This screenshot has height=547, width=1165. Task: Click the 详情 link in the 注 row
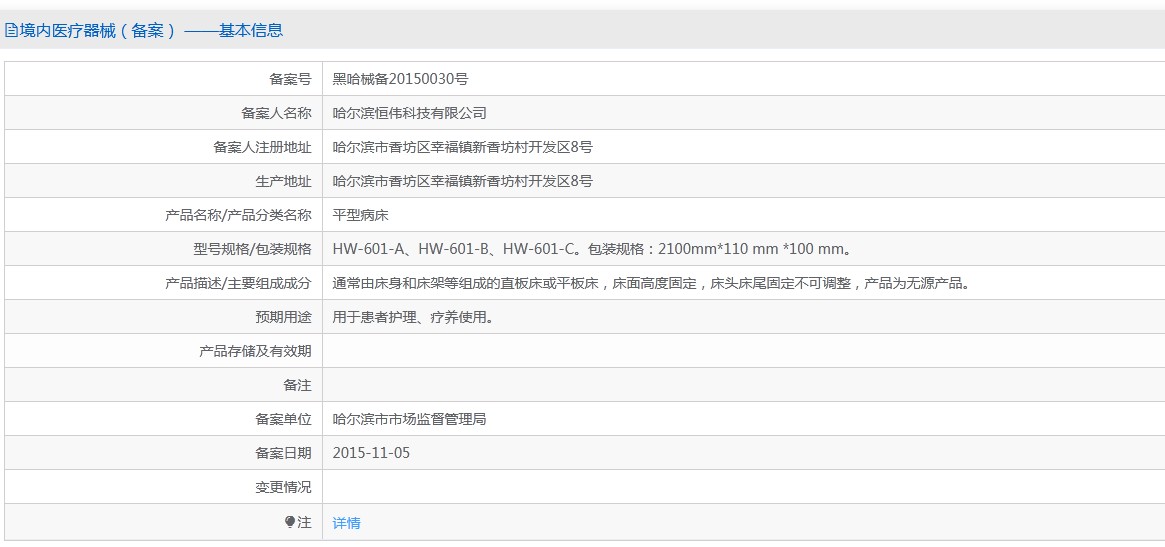(346, 523)
